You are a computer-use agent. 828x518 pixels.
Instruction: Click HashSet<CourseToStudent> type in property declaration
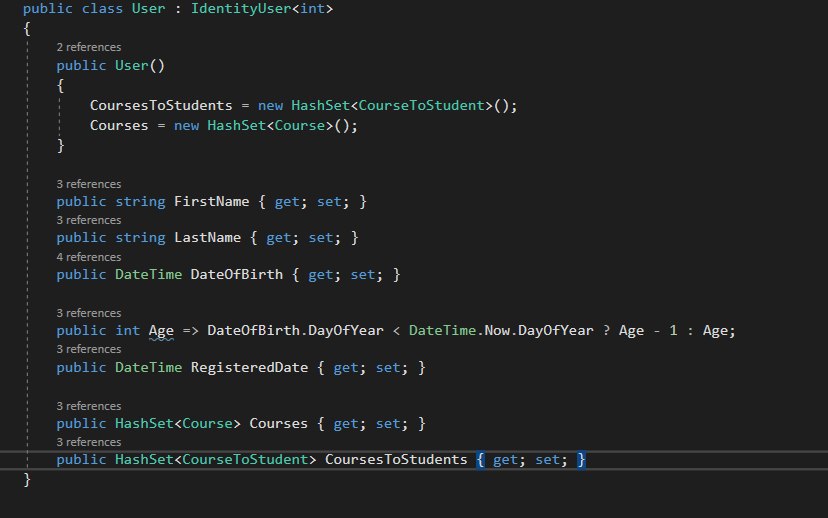(215, 459)
